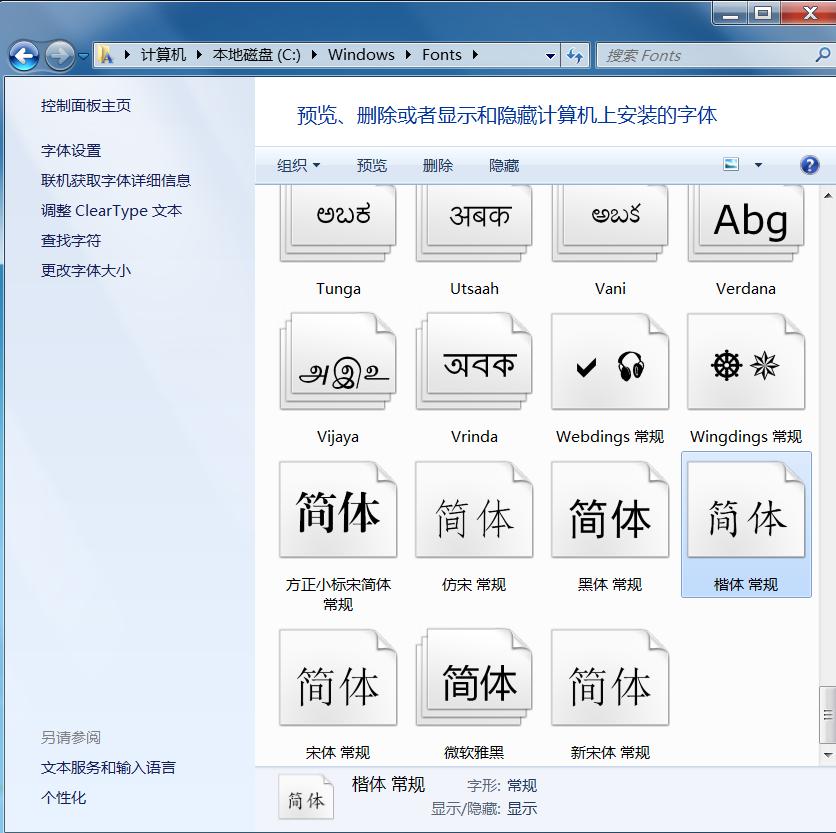Click the back navigation arrow
The image size is (836, 833).
click(23, 55)
